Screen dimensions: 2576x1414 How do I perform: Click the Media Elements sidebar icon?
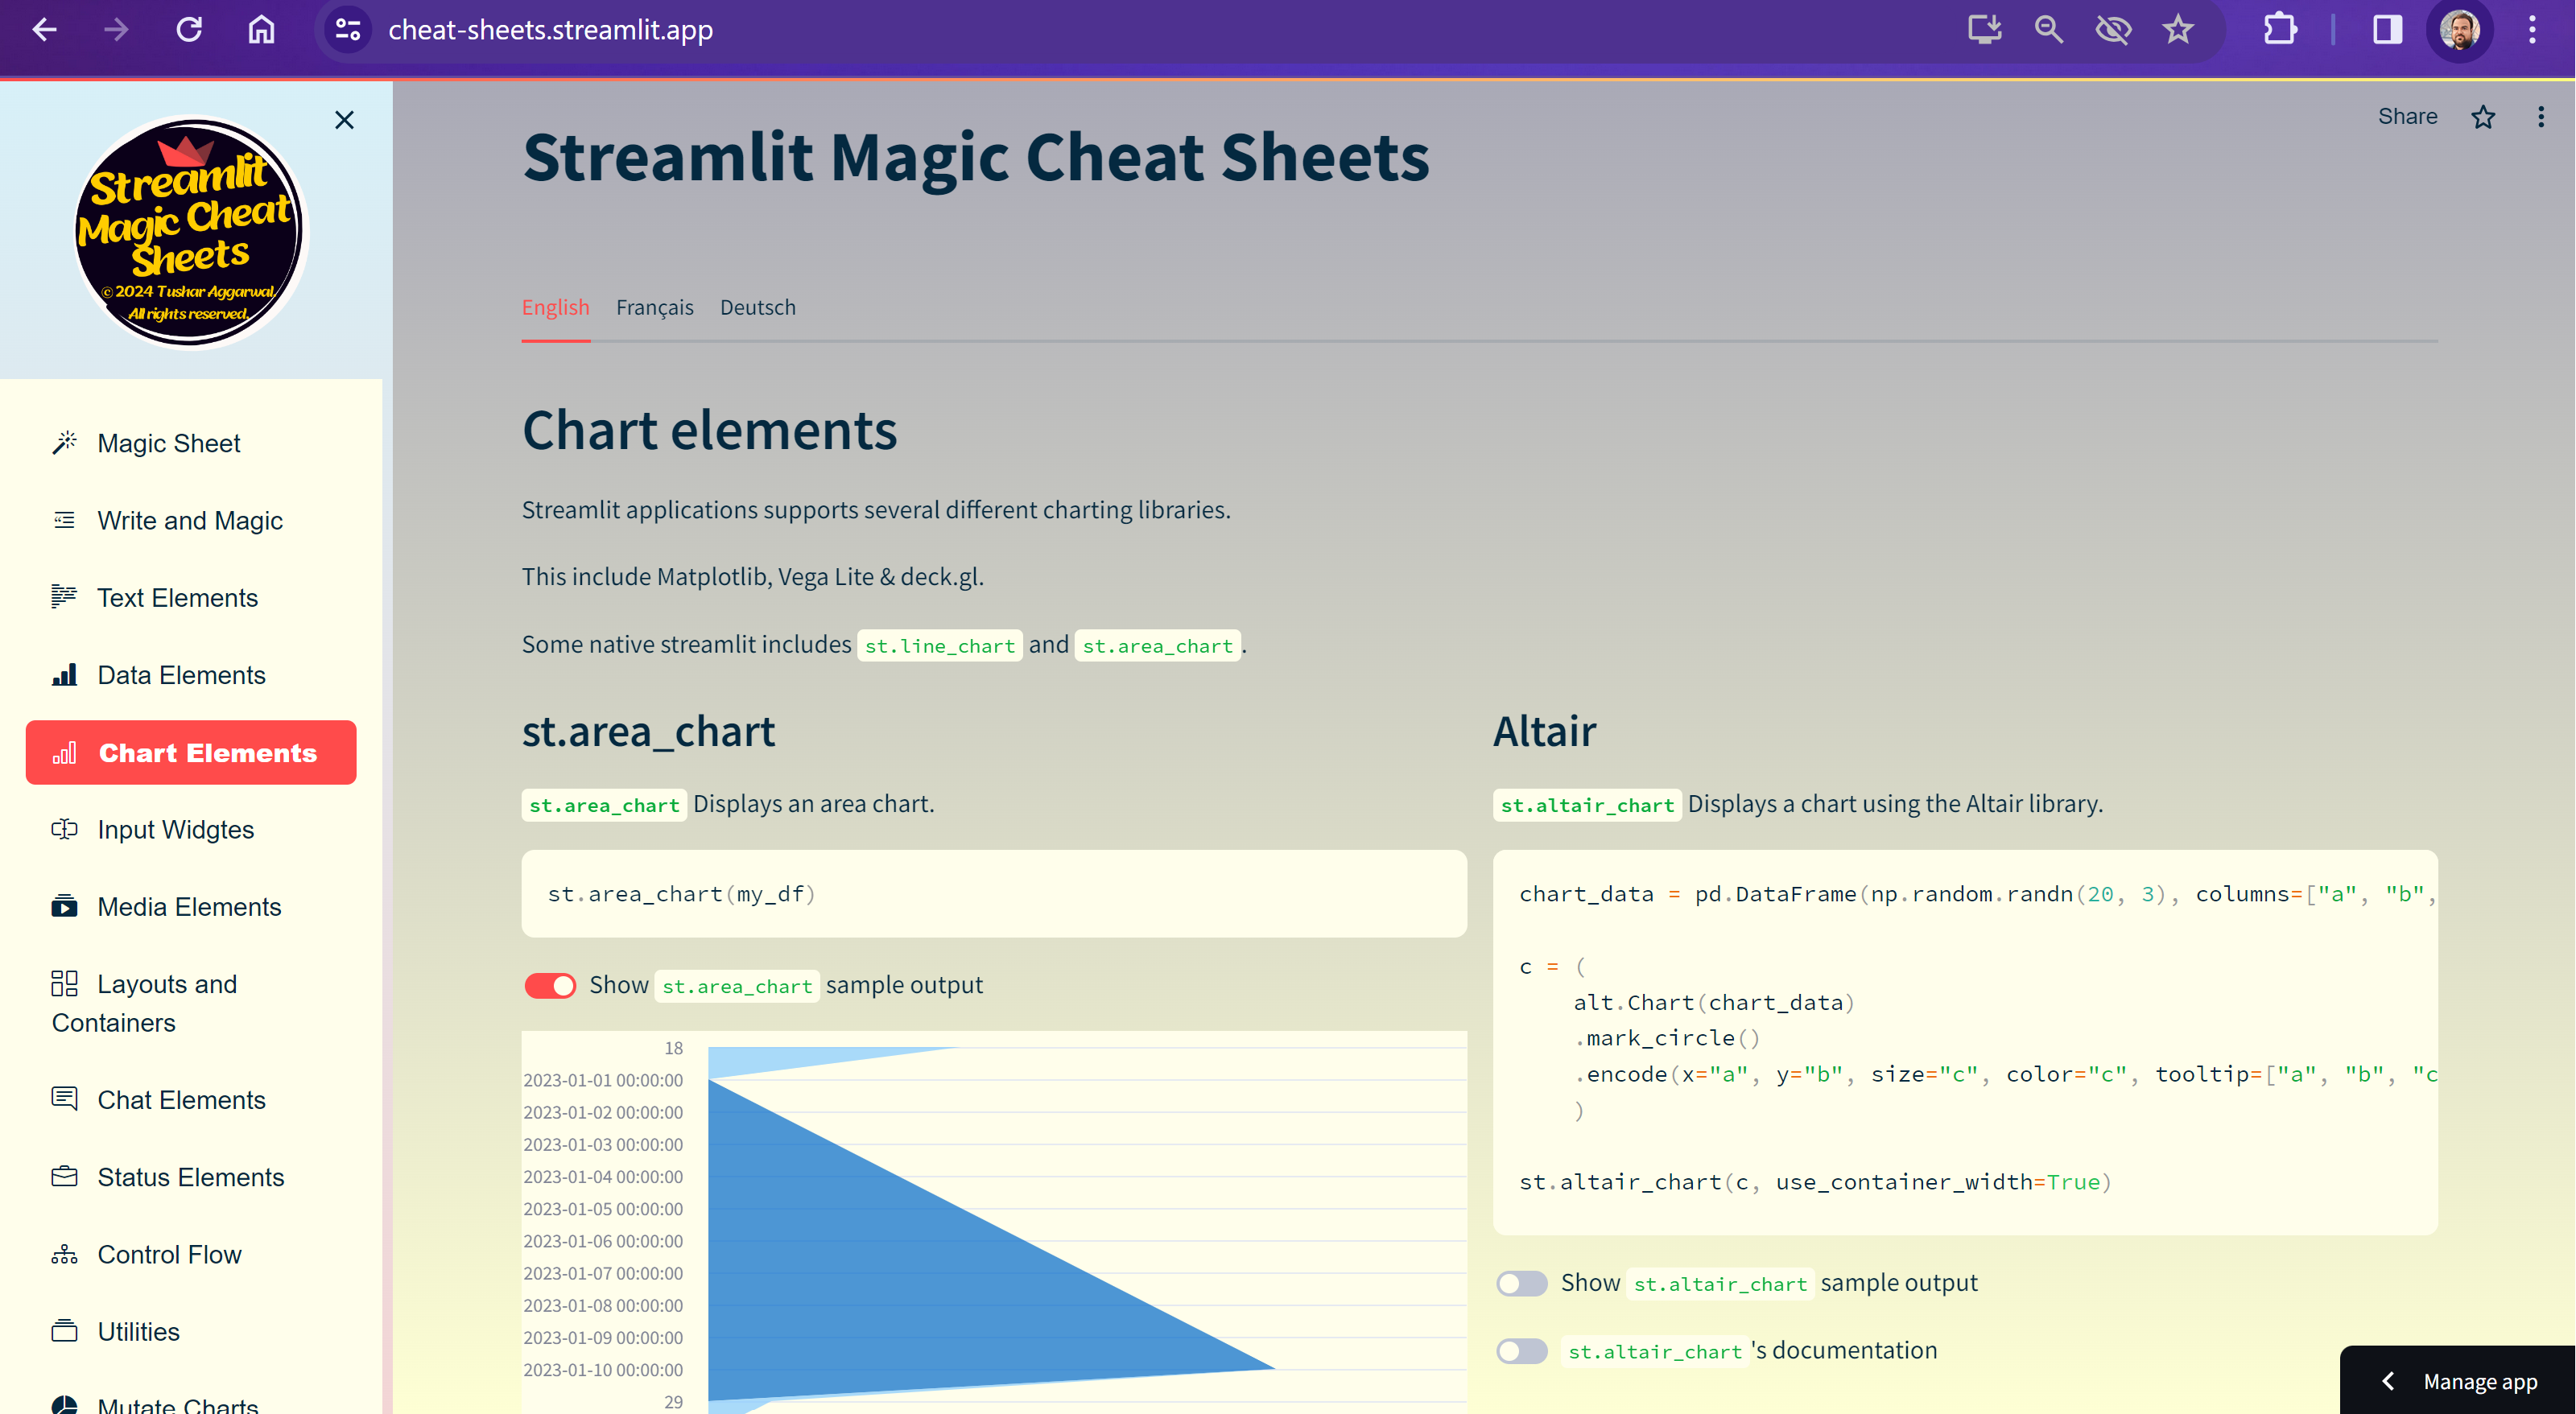(x=63, y=905)
